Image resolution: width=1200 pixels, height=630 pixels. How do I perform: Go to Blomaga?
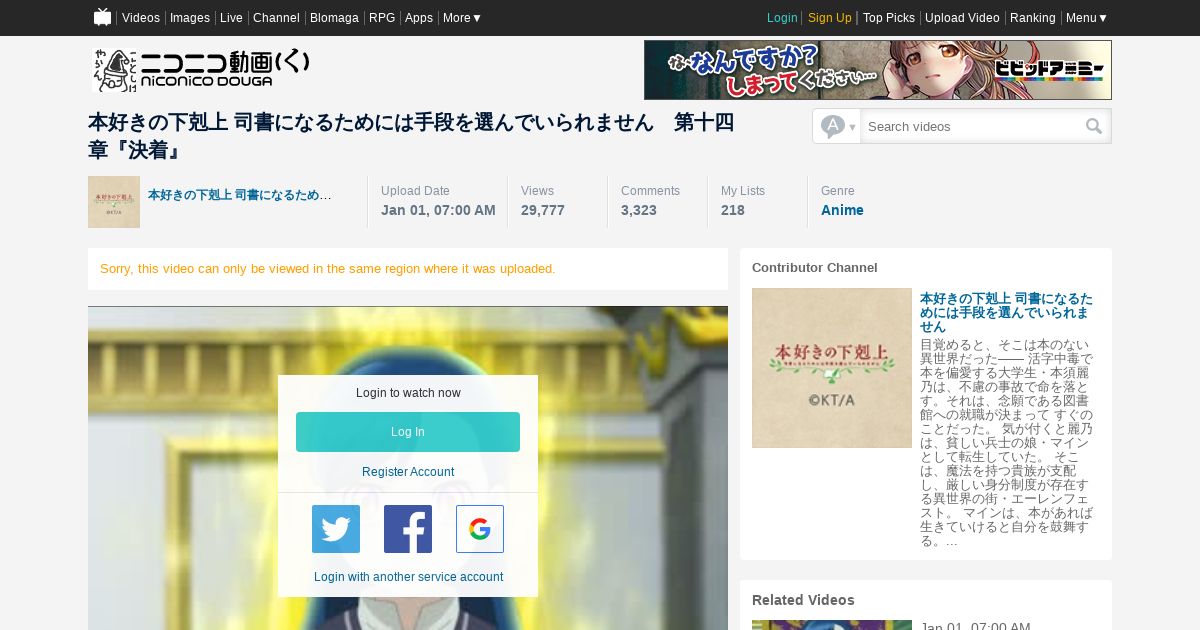334,18
